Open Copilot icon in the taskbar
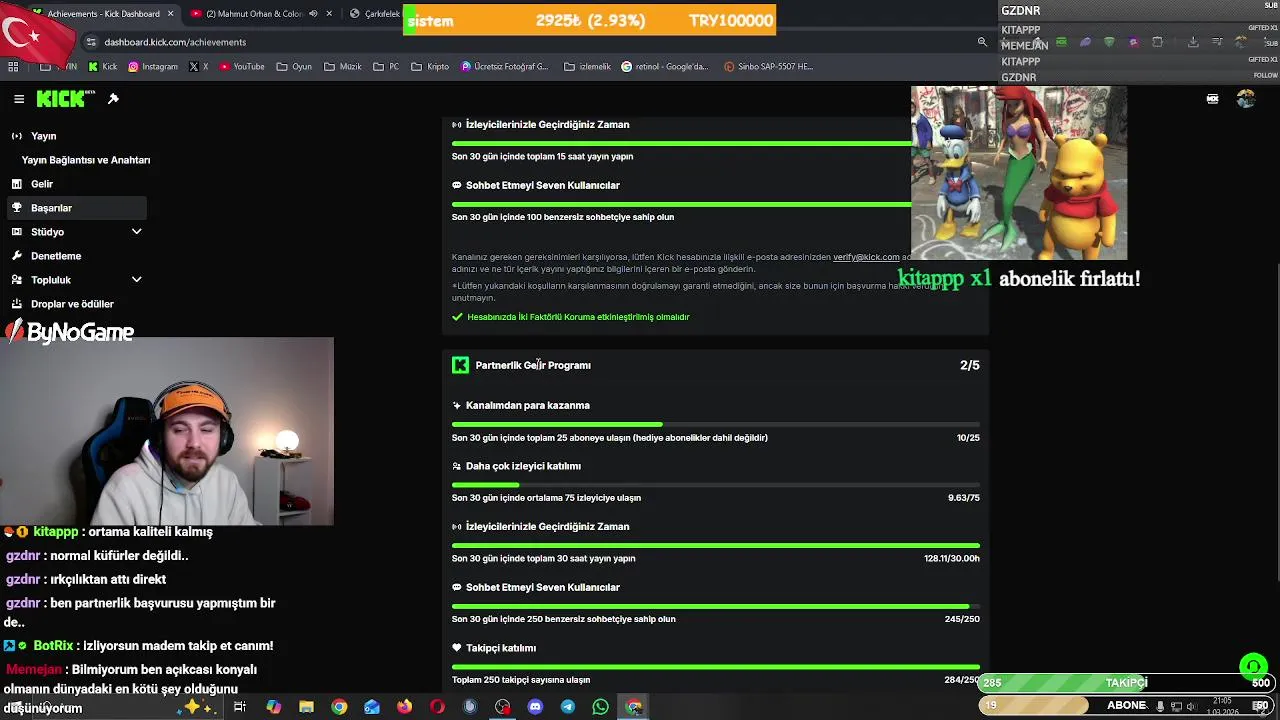Viewport: 1280px width, 720px height. (274, 707)
